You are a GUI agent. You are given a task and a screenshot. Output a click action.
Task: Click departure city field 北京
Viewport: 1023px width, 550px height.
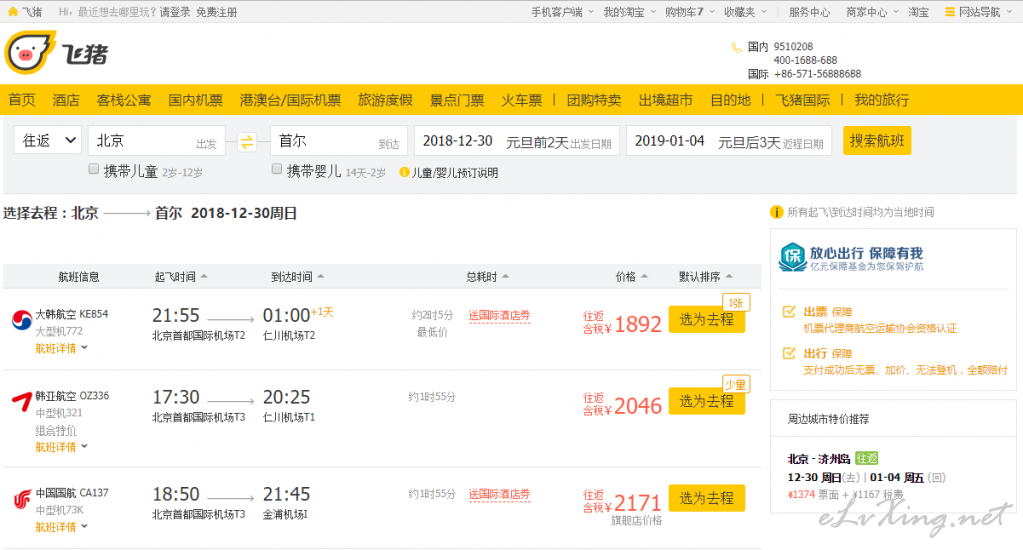pos(157,140)
